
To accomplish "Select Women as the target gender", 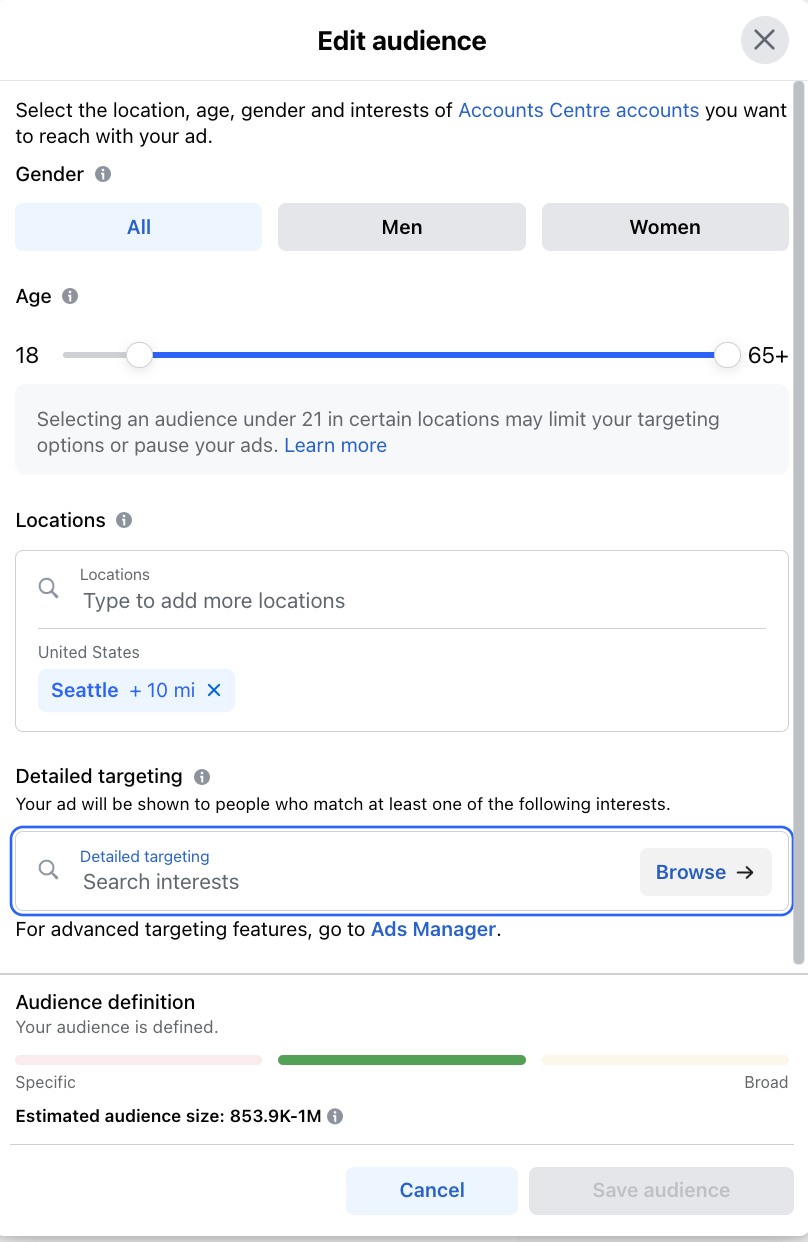I will (x=664, y=227).
